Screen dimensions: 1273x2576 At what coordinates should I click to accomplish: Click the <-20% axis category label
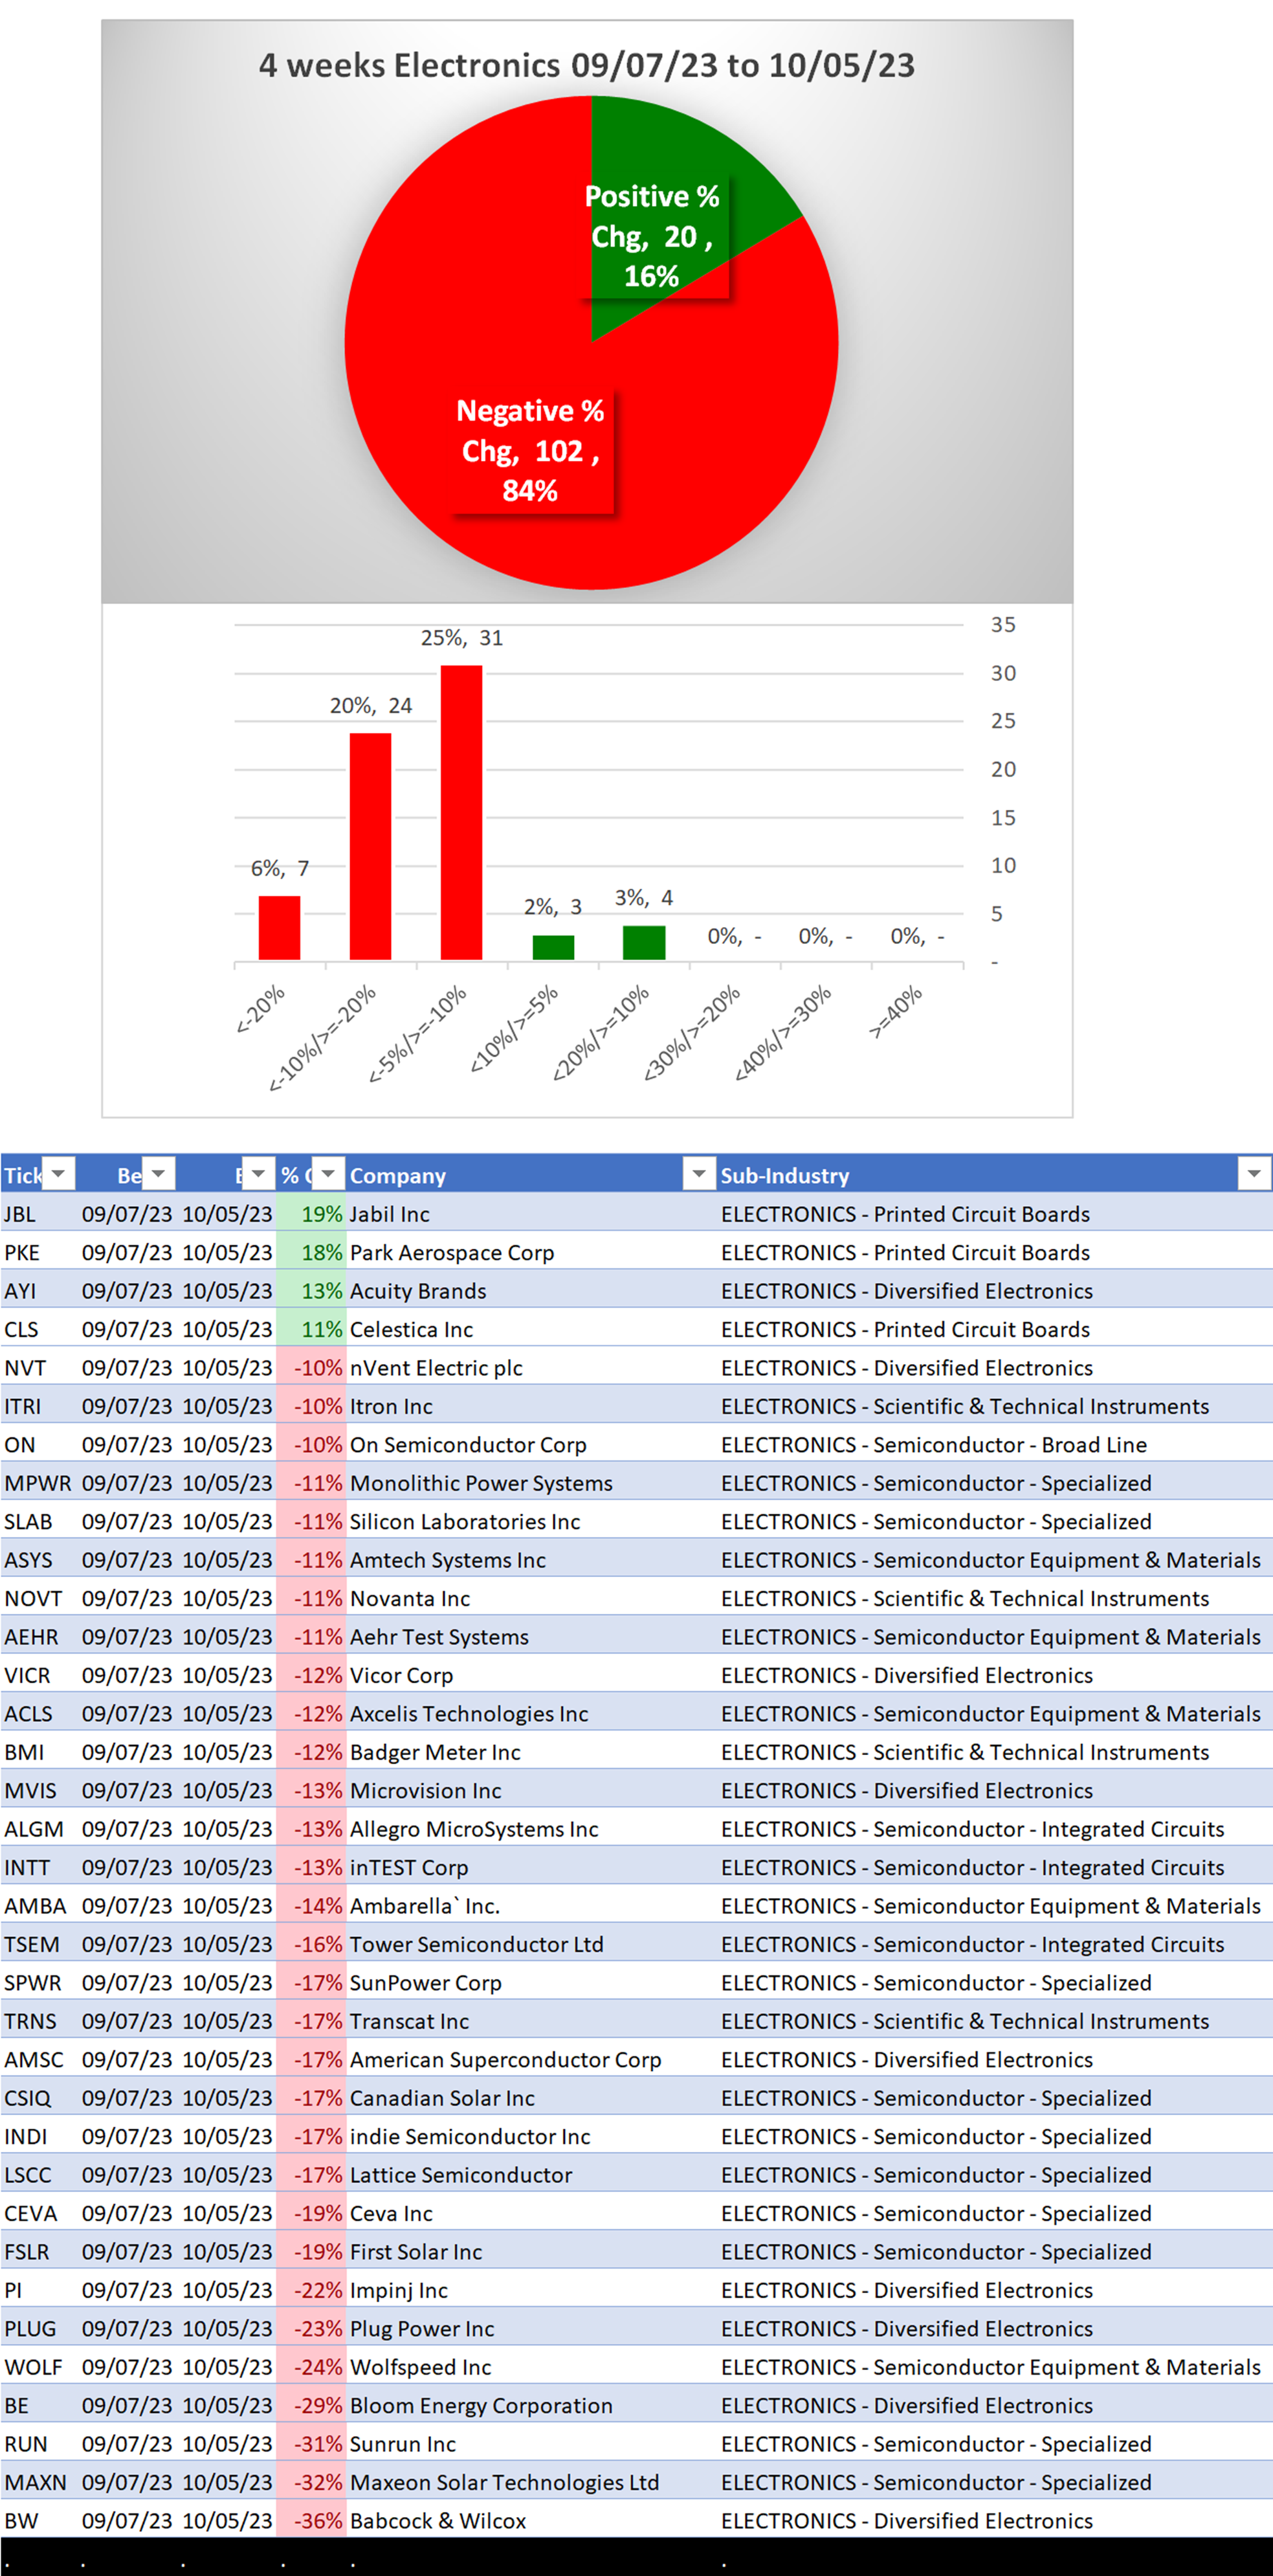click(x=261, y=1009)
